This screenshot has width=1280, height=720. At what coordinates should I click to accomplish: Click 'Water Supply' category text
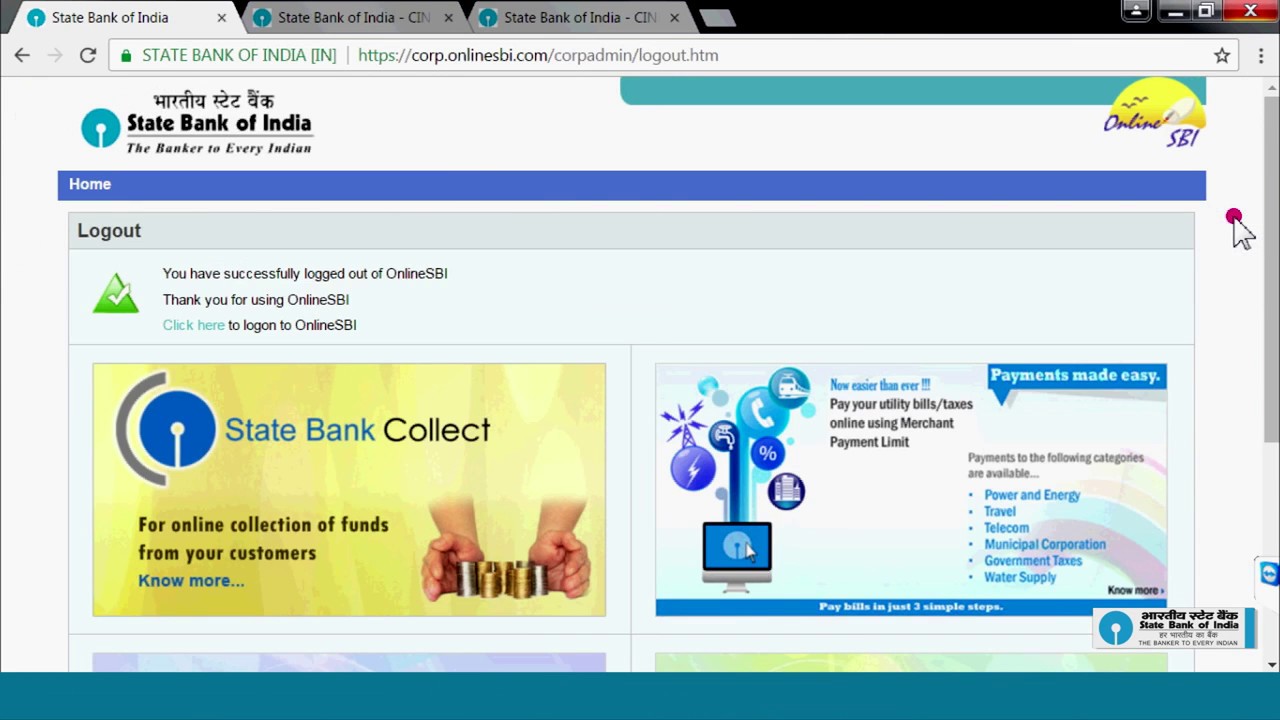[x=1020, y=577]
